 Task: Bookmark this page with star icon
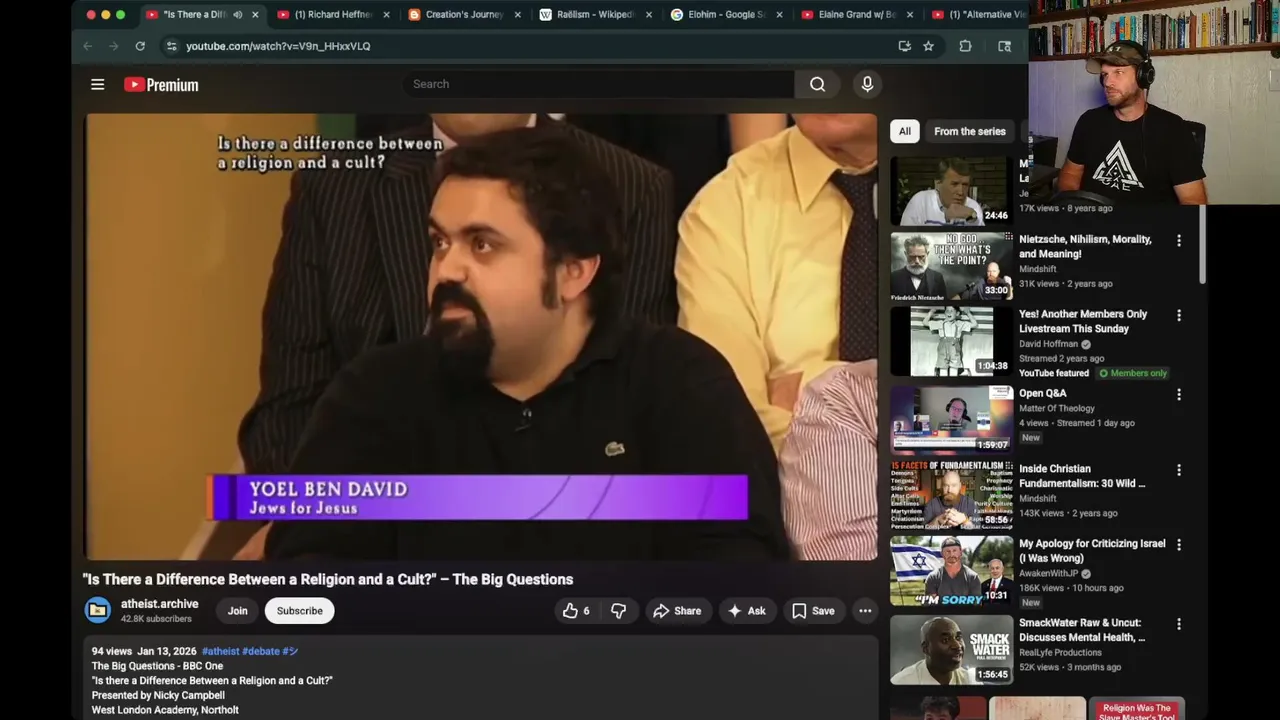[928, 46]
